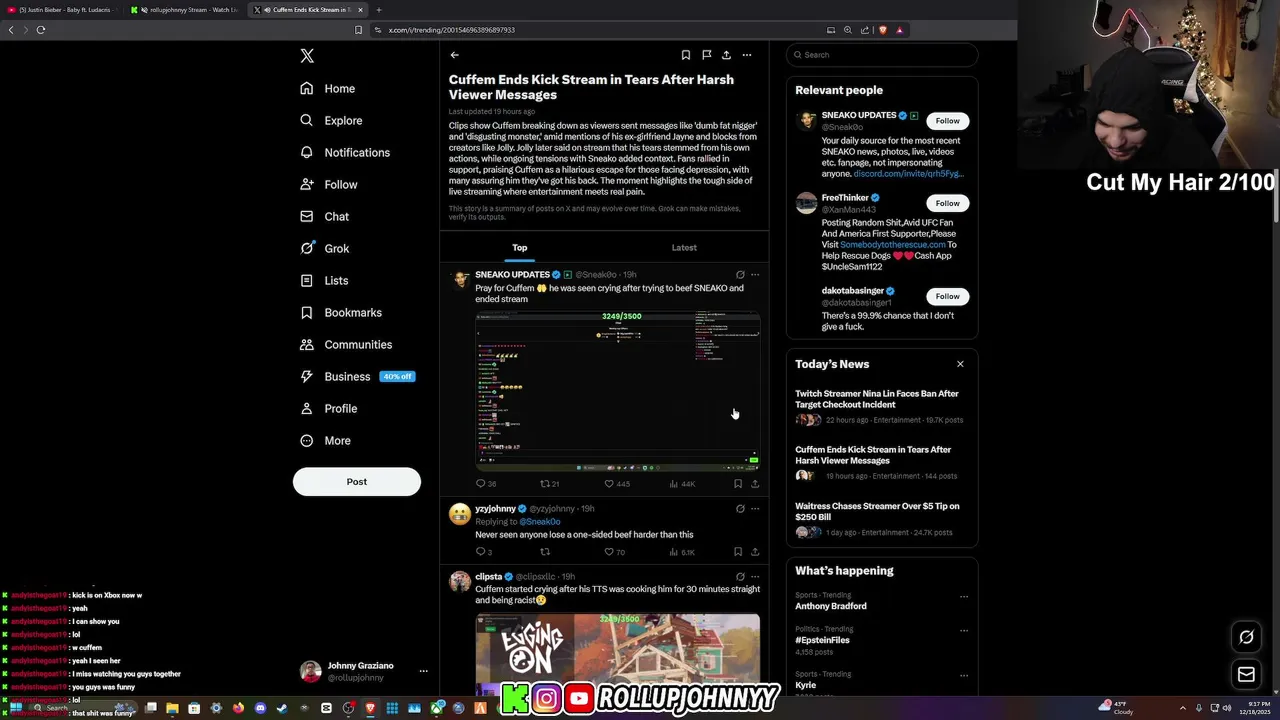
Task: Switch to the Latest tab
Action: coord(684,247)
